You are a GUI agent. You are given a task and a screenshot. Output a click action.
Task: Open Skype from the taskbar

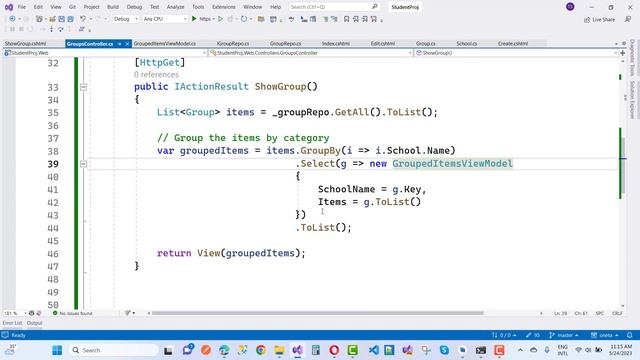(444, 350)
